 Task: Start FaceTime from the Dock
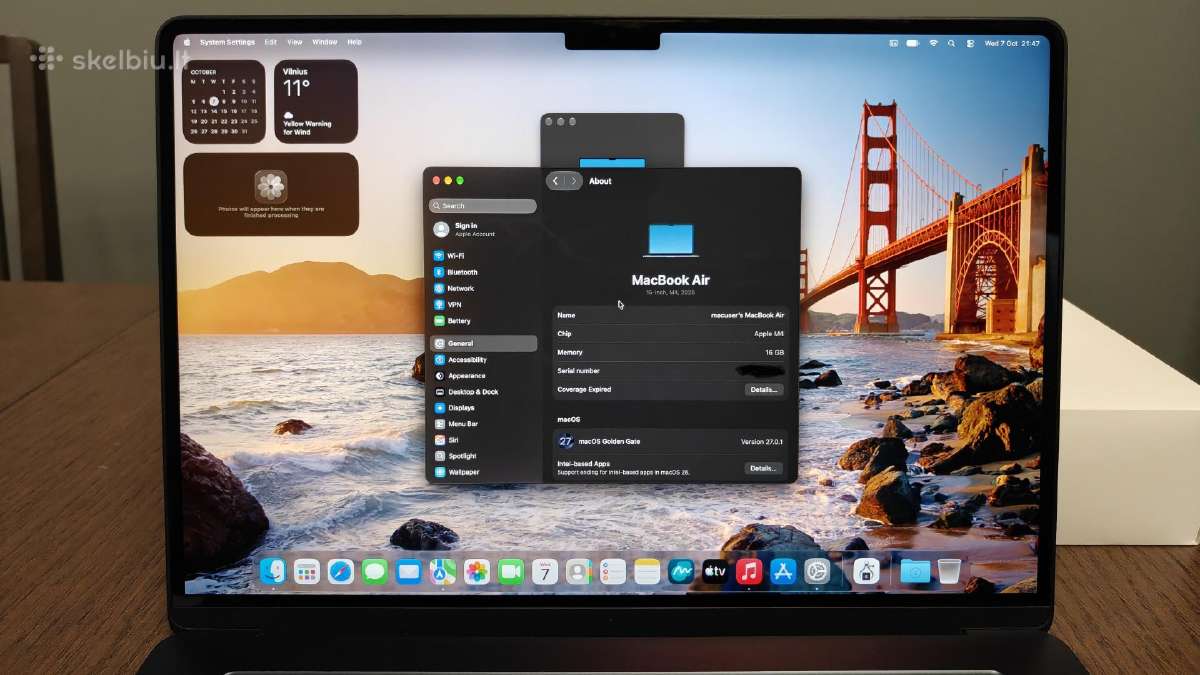[x=511, y=572]
